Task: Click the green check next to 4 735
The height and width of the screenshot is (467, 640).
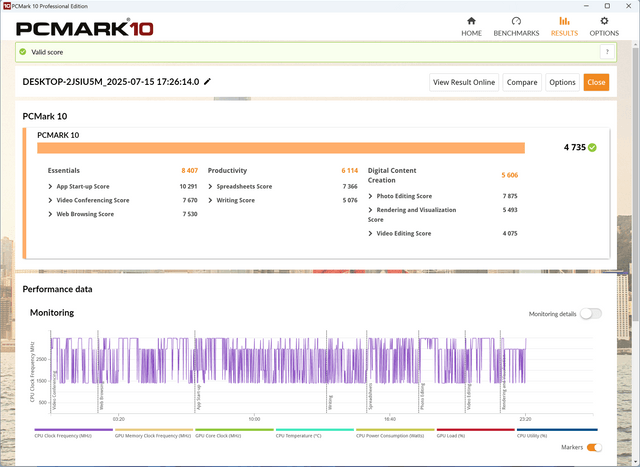Action: pyautogui.click(x=592, y=147)
